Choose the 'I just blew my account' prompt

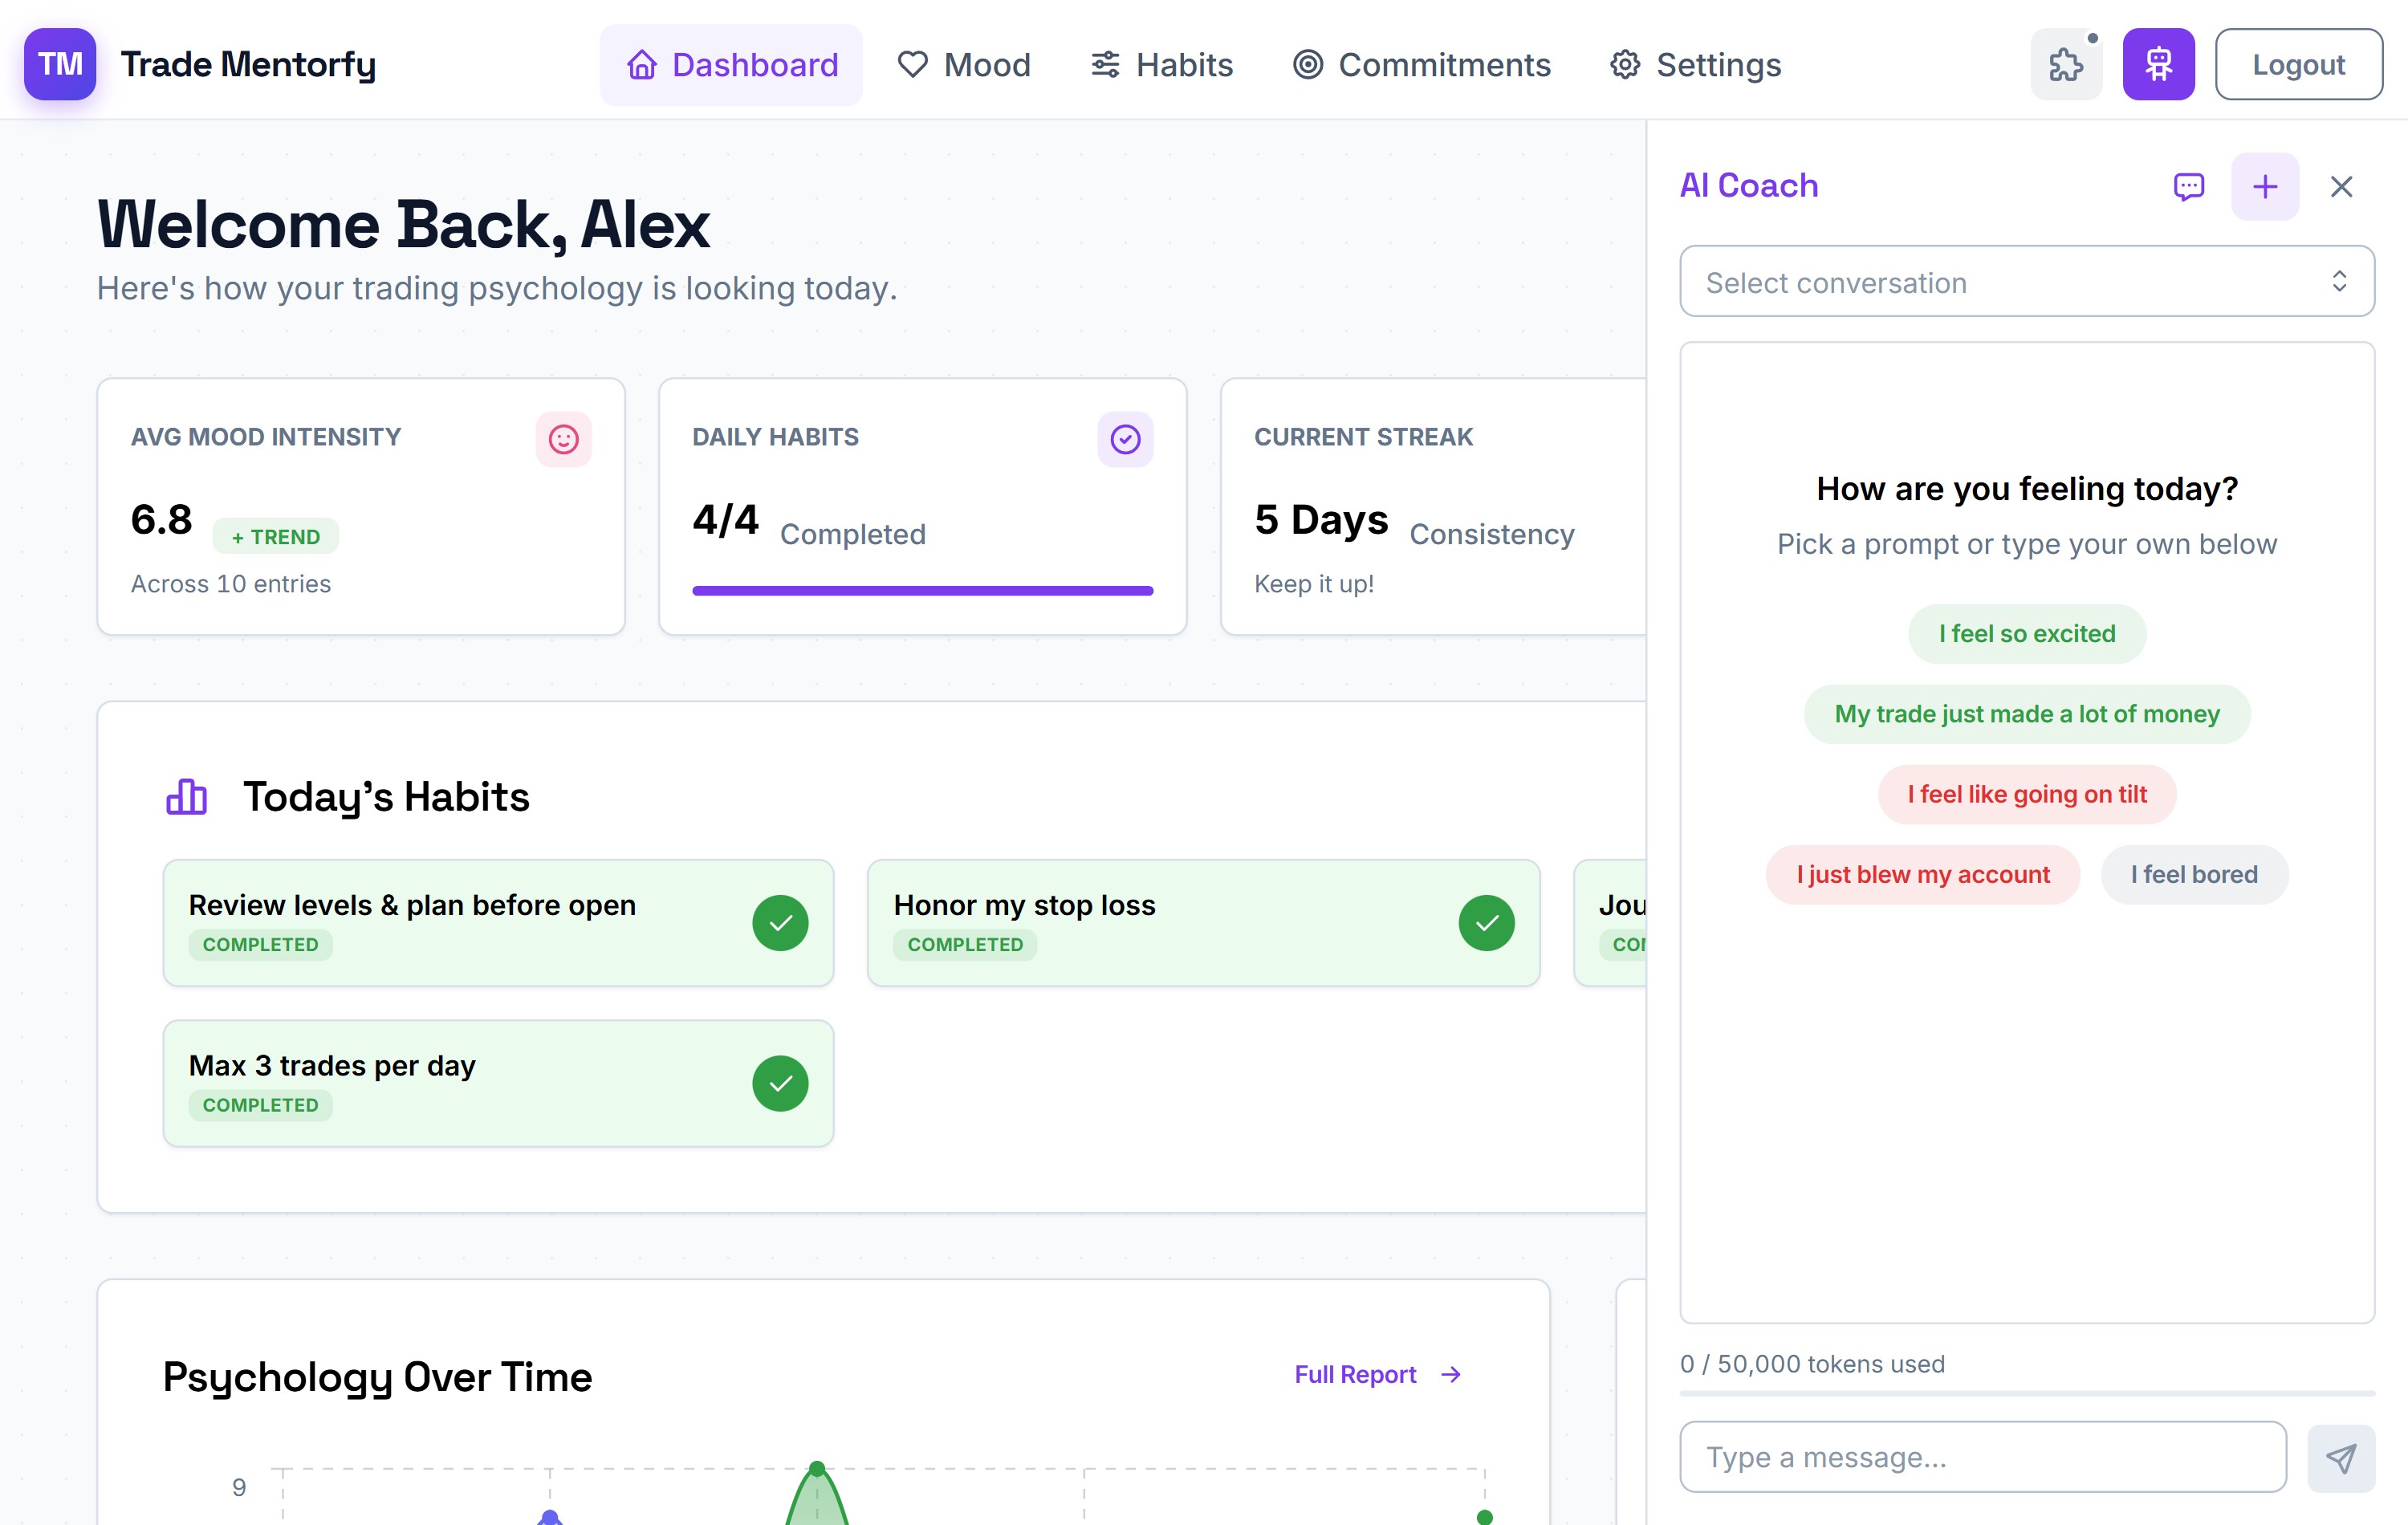[1923, 874]
